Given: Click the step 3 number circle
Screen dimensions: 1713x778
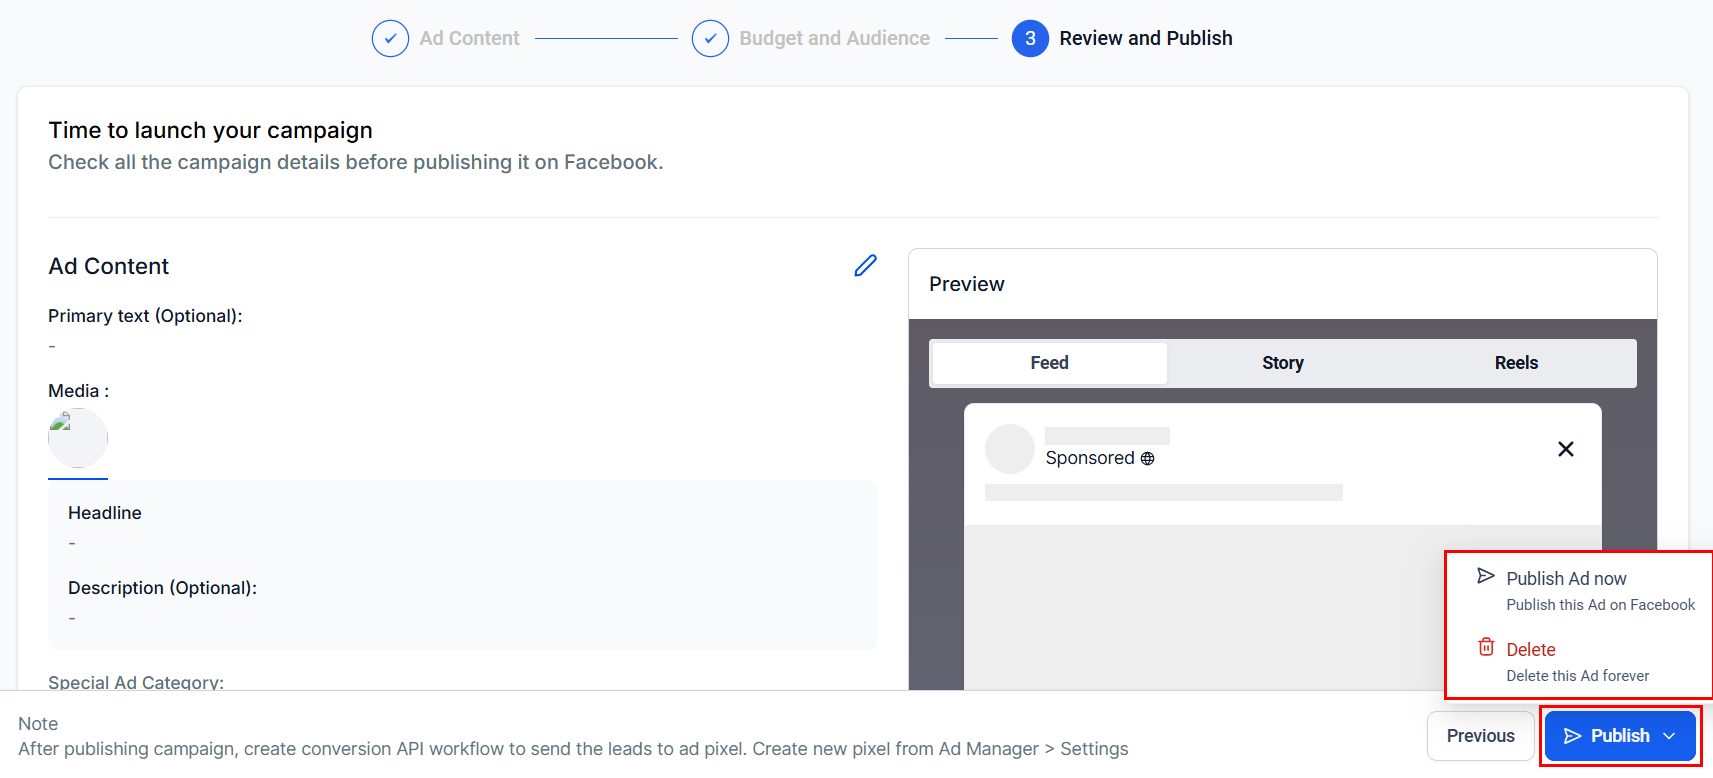Looking at the screenshot, I should pyautogui.click(x=1030, y=39).
